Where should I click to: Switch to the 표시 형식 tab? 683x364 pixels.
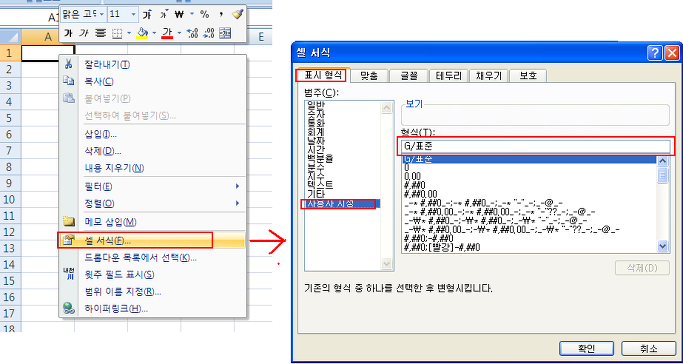pos(322,76)
